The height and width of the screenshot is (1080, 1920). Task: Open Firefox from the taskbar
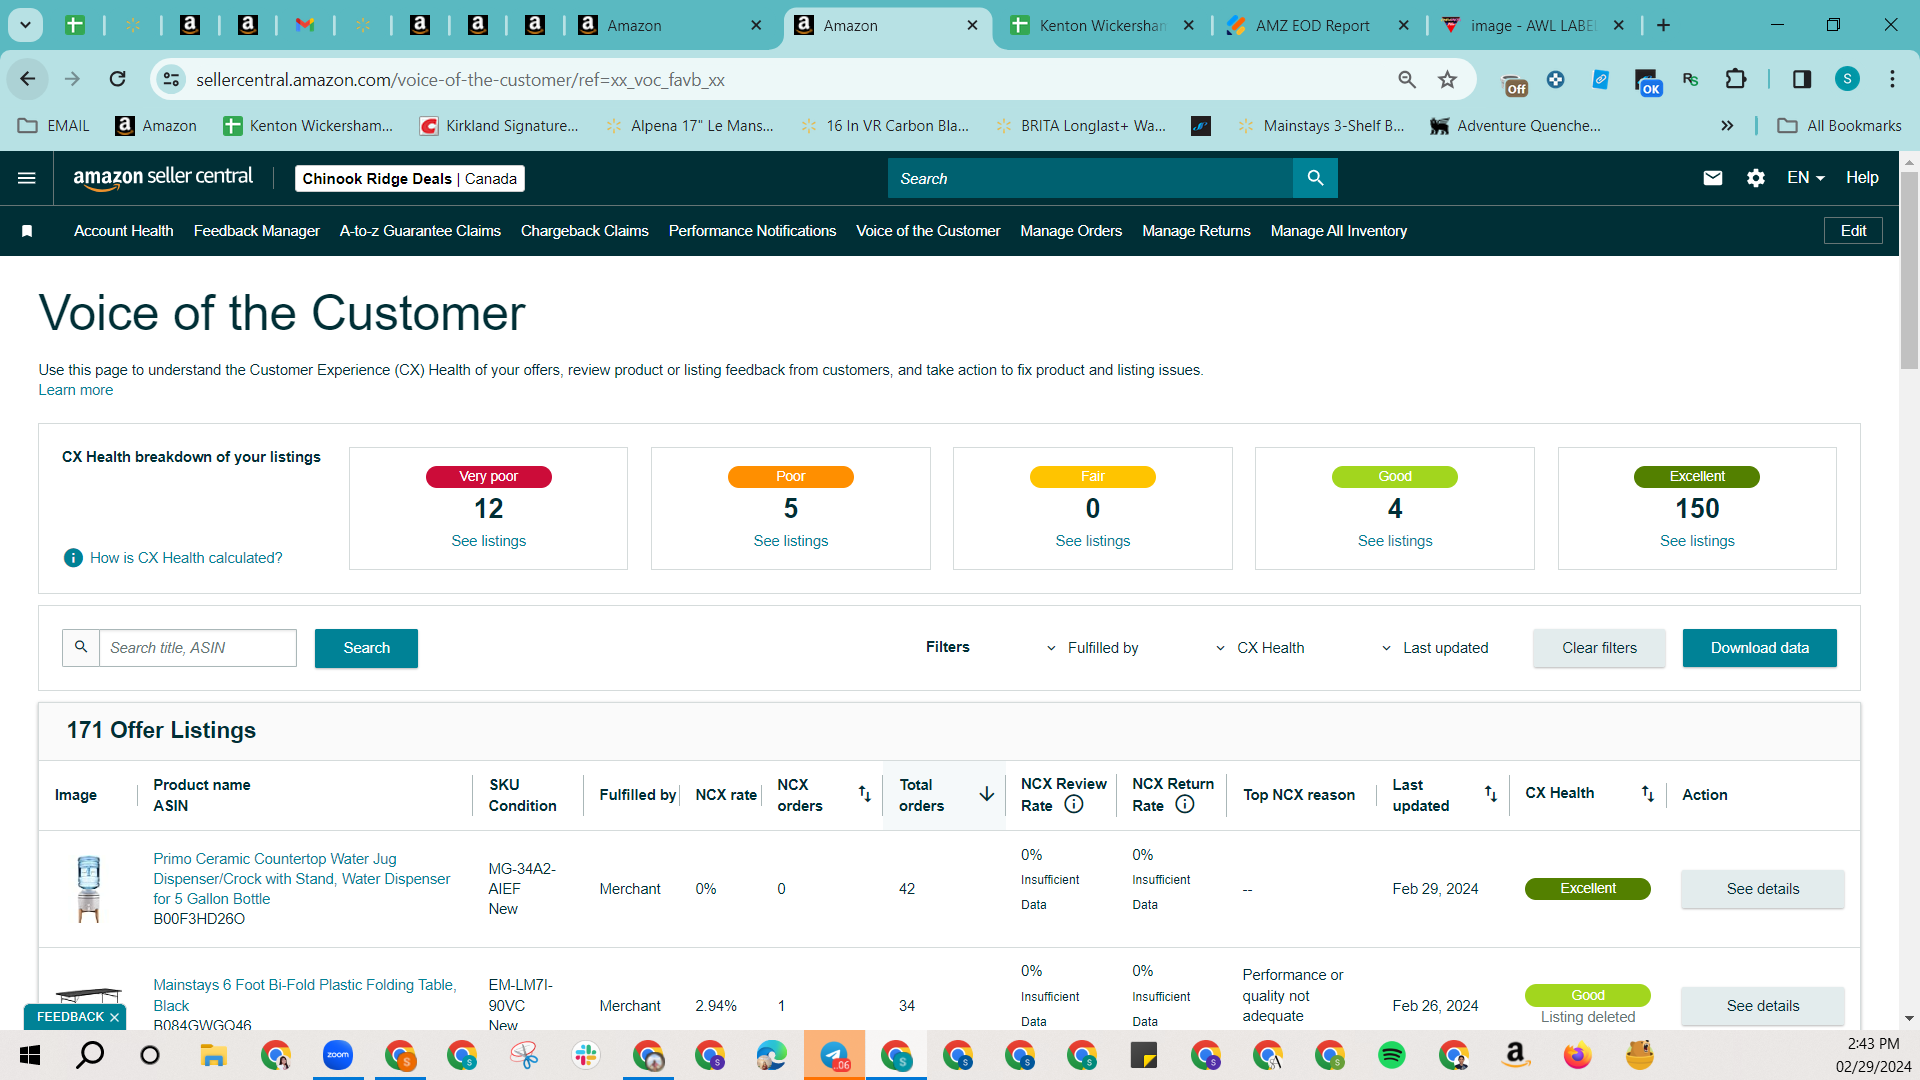click(1578, 1055)
